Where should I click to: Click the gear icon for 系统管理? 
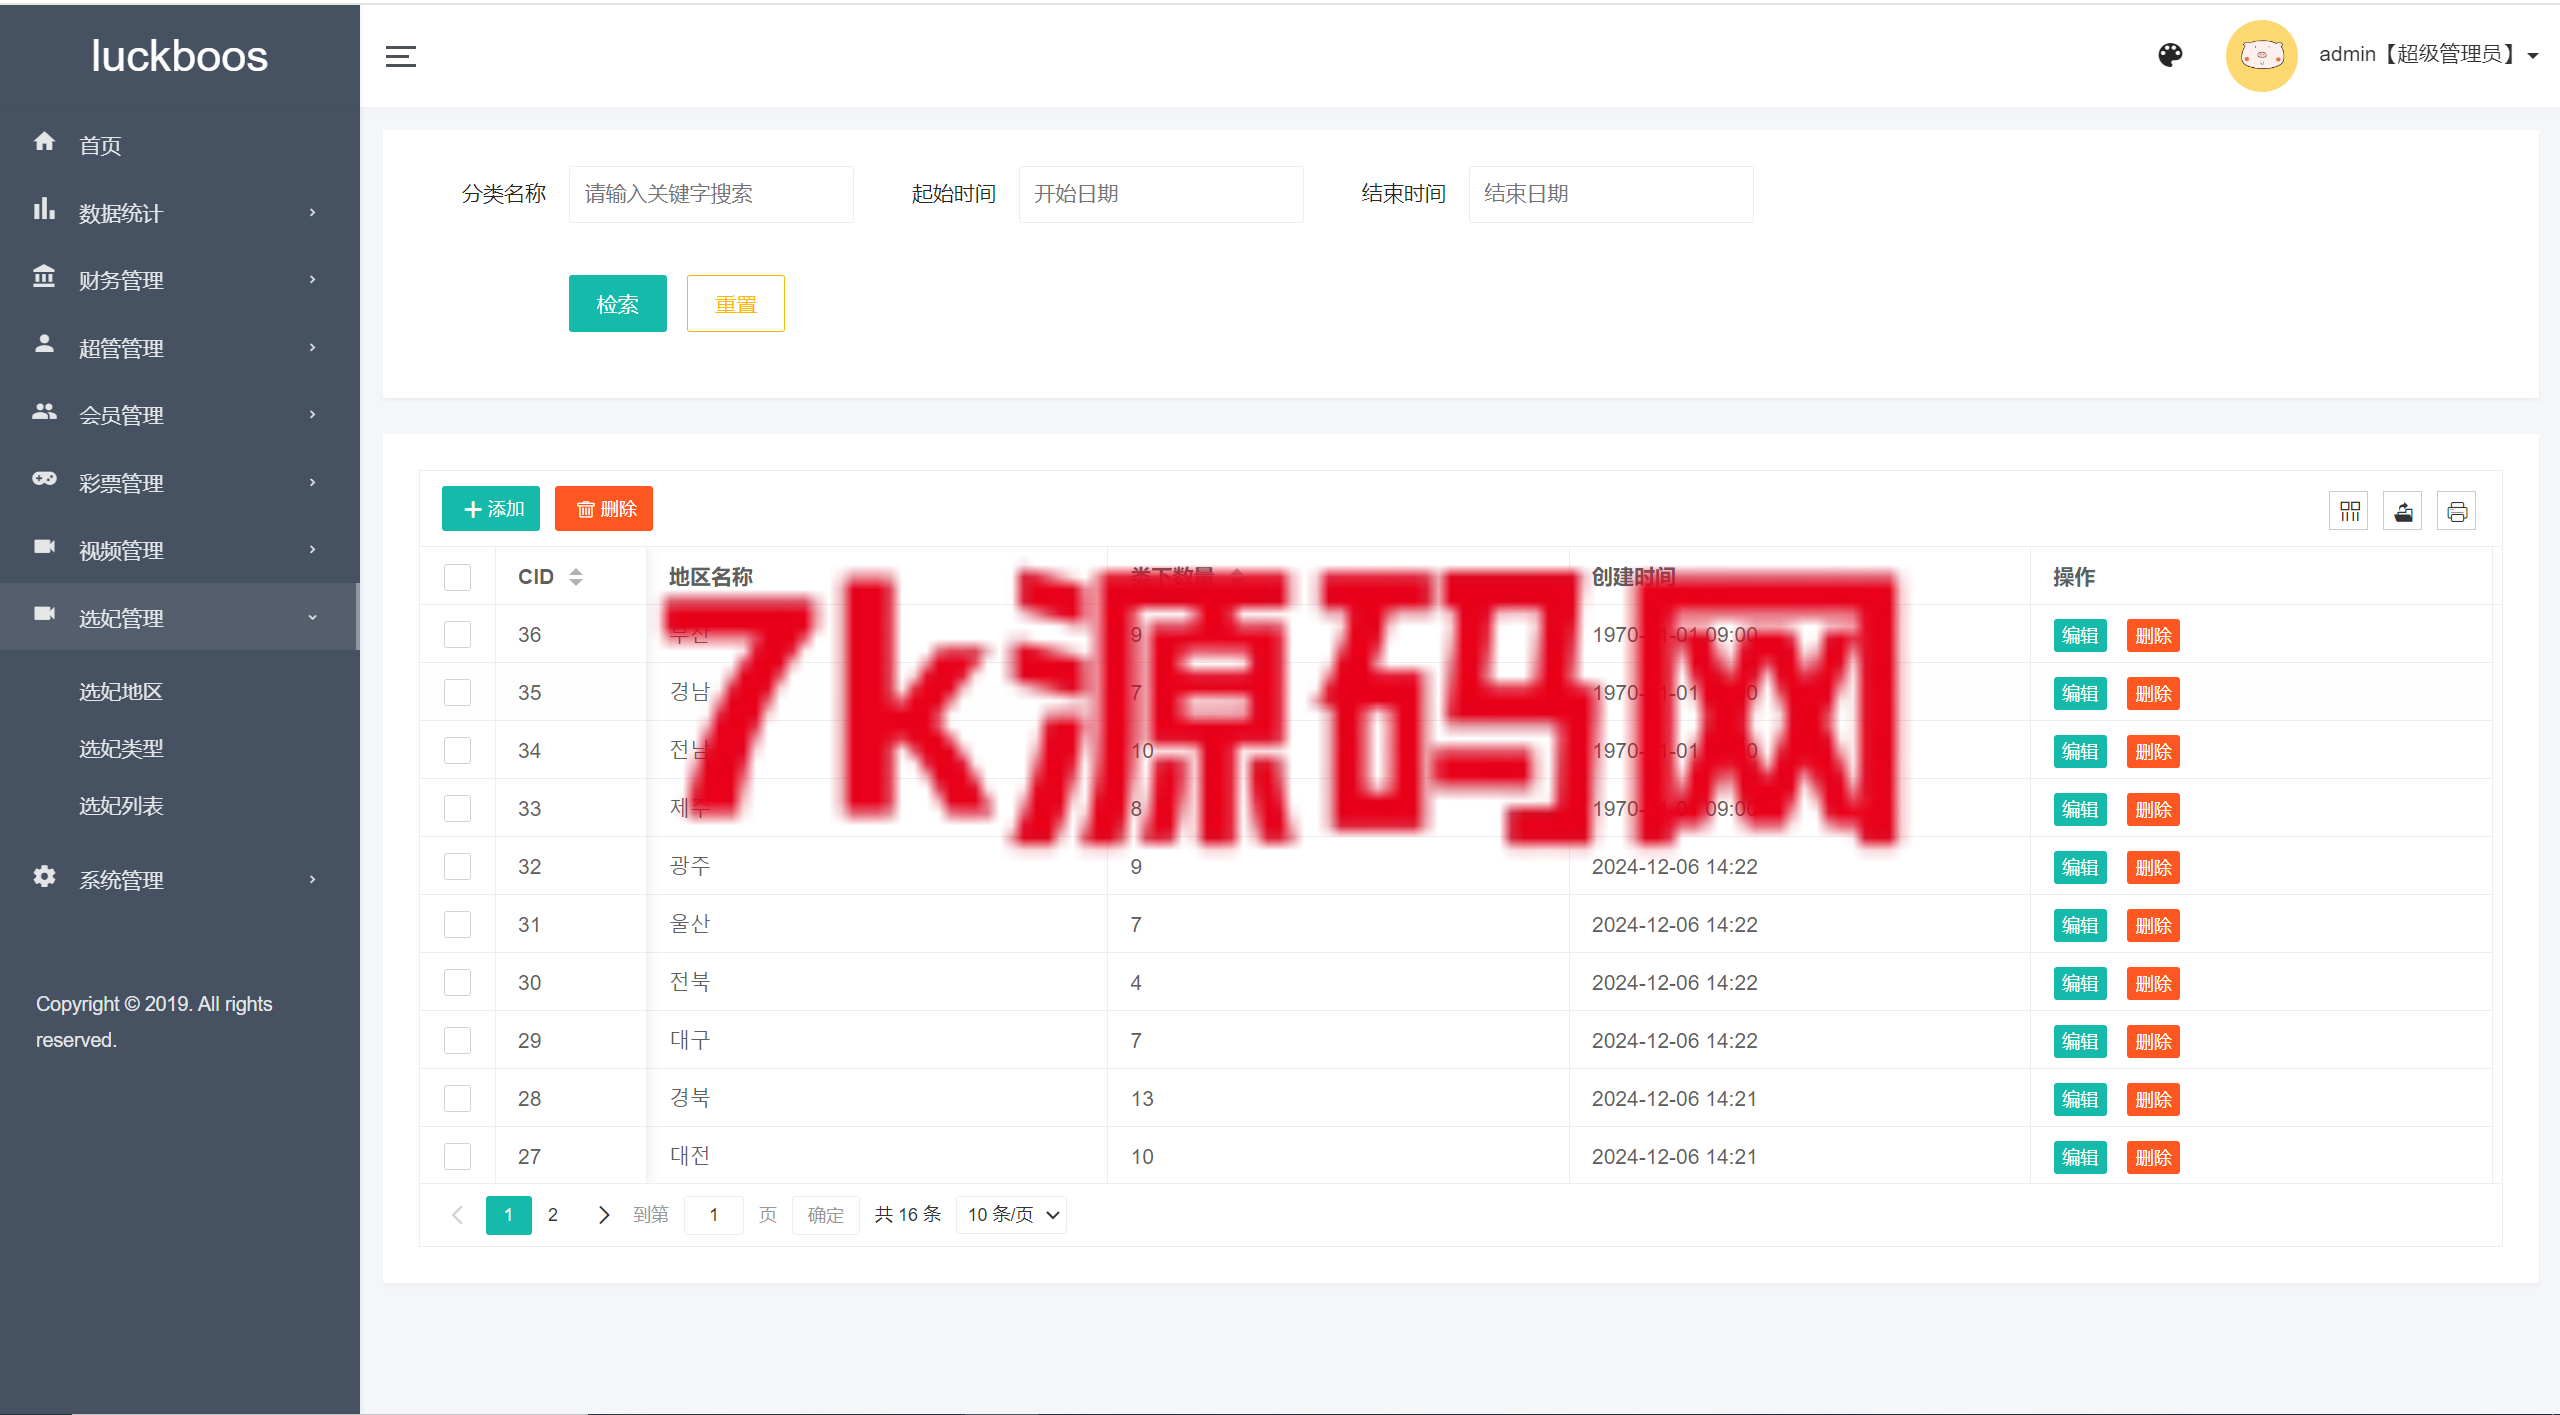(x=44, y=876)
